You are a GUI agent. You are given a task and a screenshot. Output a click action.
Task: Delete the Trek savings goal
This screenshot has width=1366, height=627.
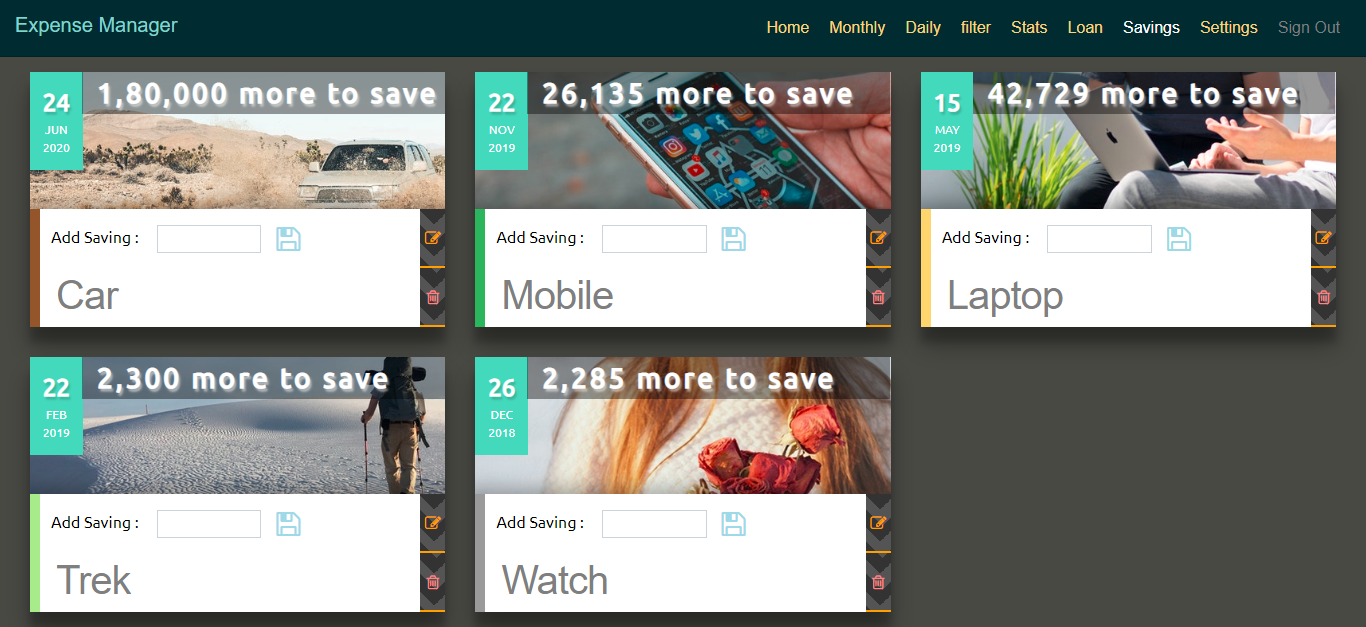point(433,582)
